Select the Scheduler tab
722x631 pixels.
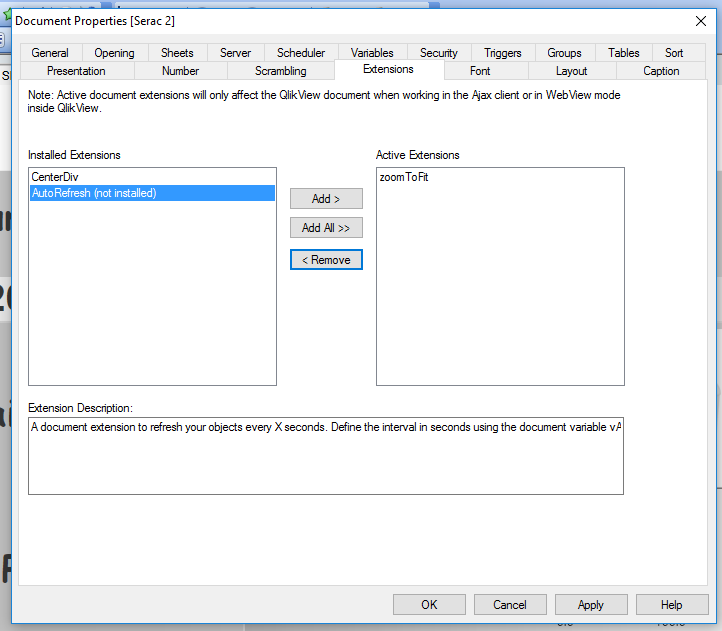[x=301, y=53]
